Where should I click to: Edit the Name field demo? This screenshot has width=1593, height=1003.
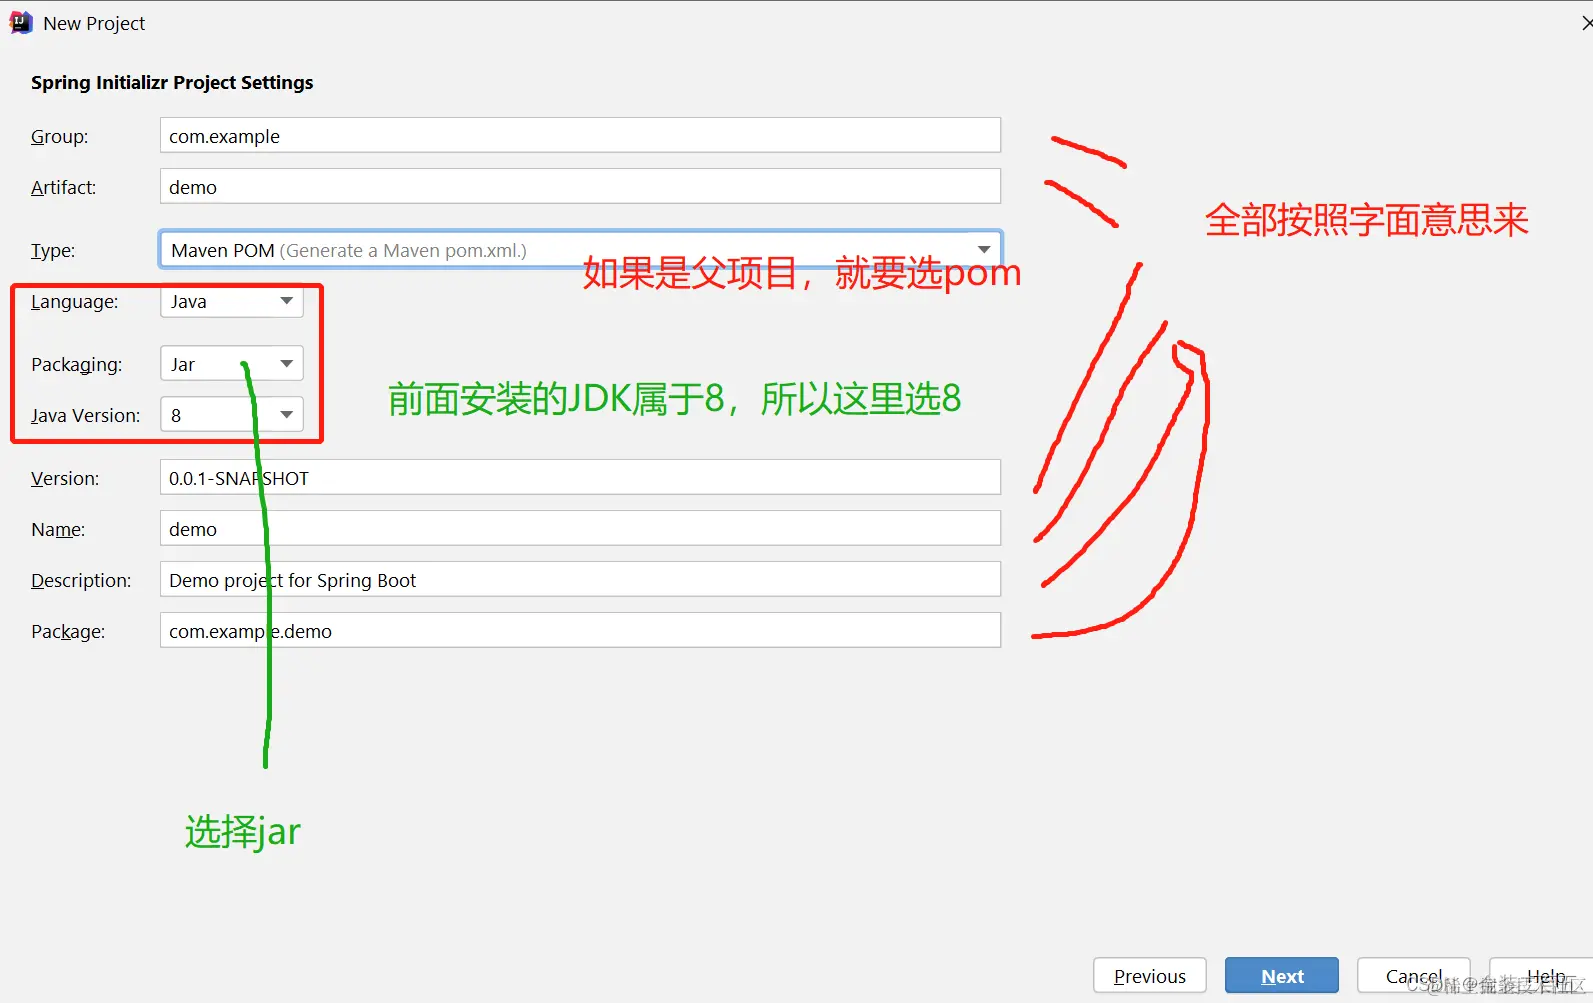[580, 529]
